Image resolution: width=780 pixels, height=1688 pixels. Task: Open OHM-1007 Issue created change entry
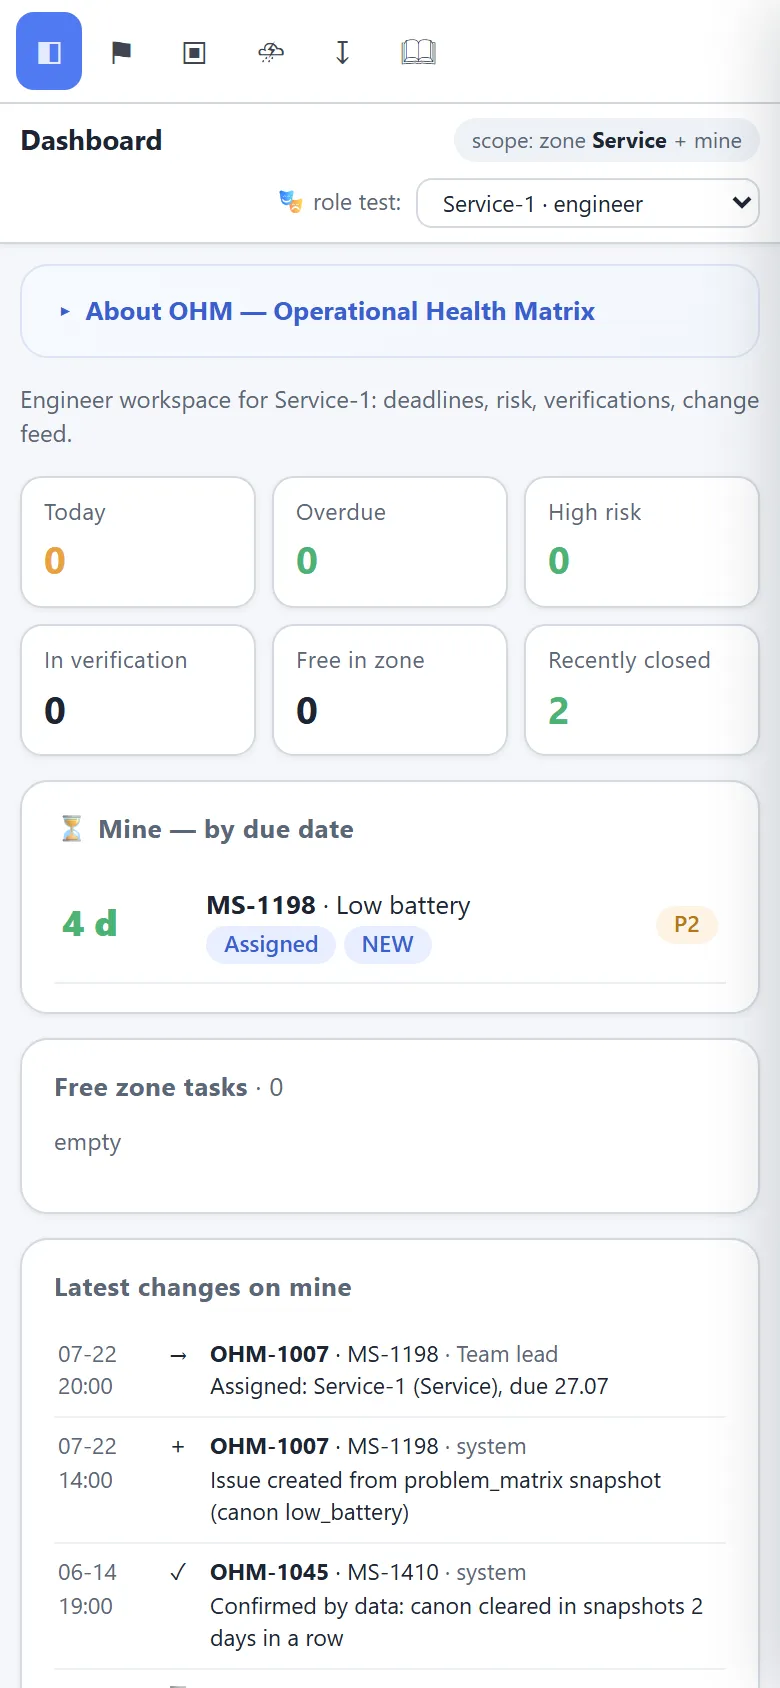click(x=390, y=1480)
